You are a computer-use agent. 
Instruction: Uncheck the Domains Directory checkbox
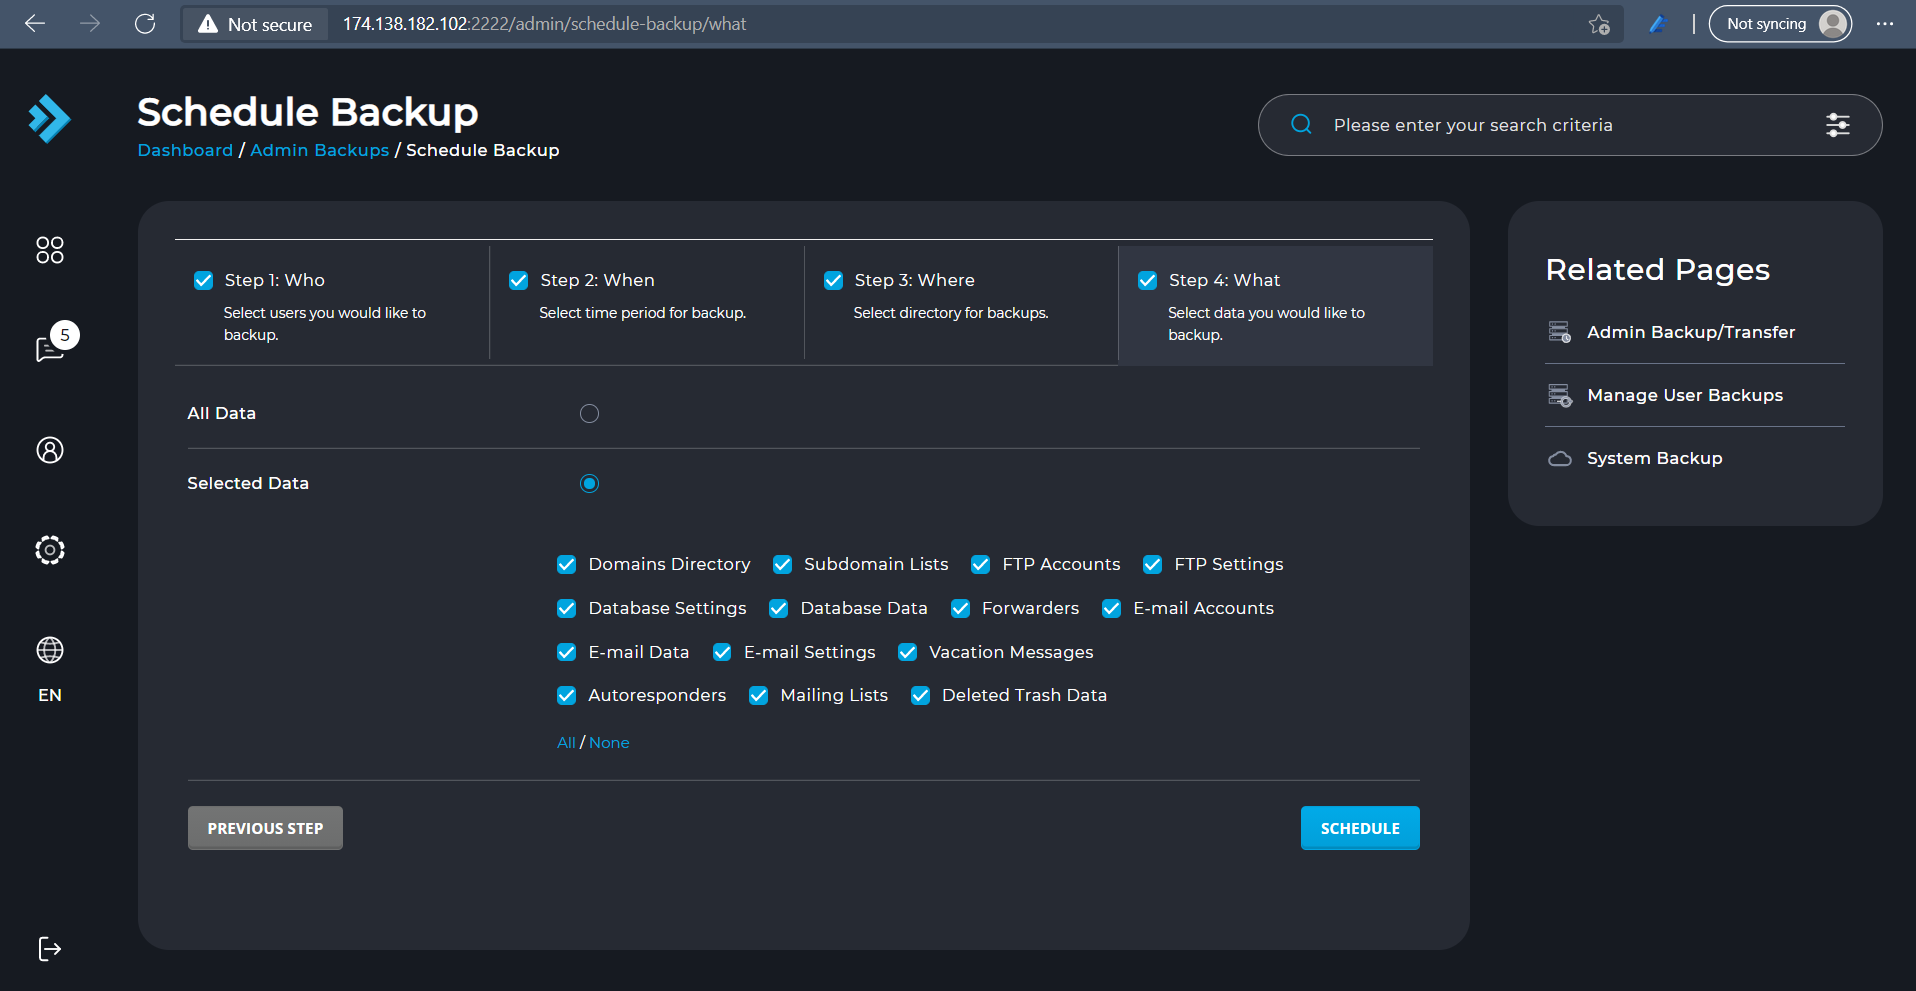point(566,564)
